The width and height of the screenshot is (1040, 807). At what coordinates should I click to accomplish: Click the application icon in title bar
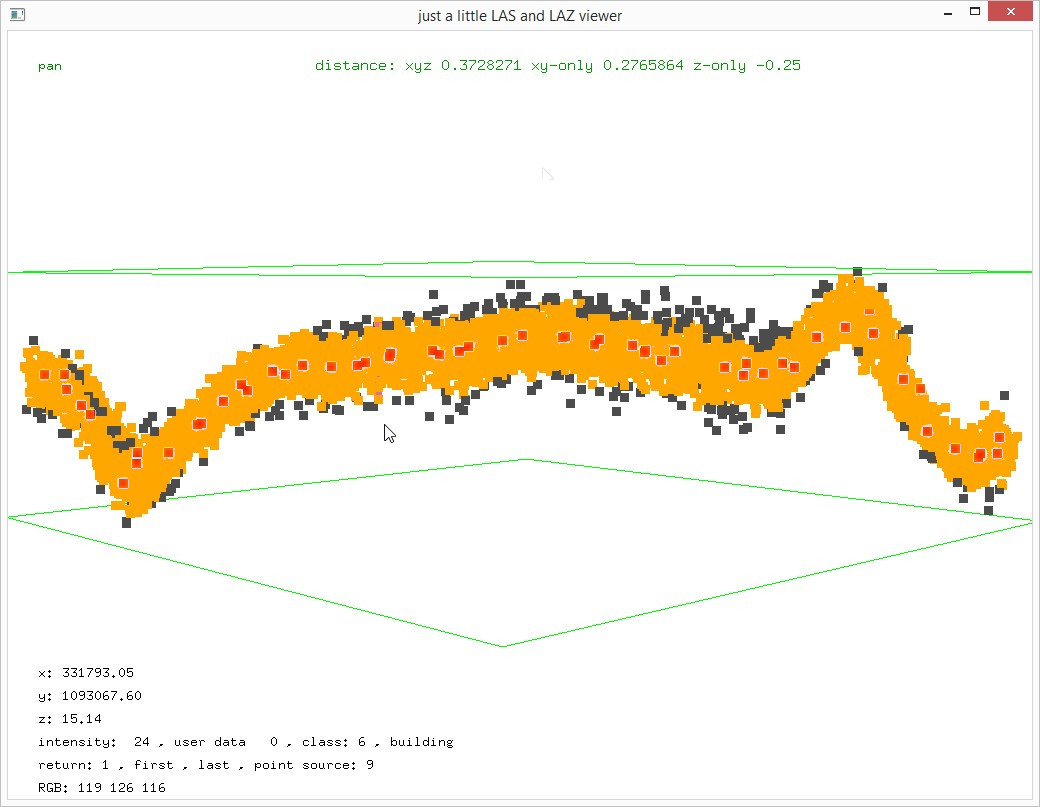tap(17, 14)
